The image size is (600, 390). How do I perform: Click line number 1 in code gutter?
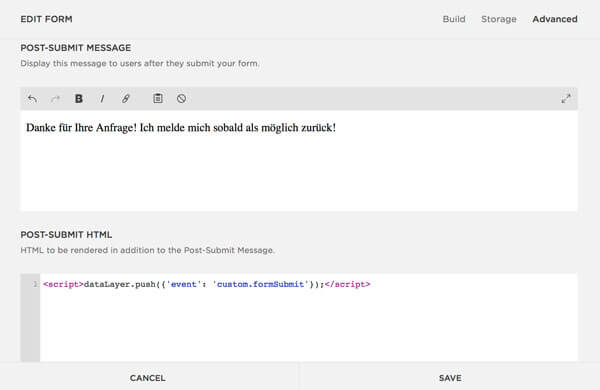pyautogui.click(x=35, y=284)
